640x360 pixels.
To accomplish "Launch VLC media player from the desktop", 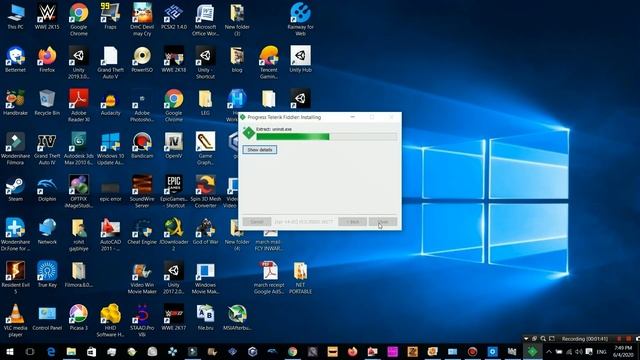I will pos(16,320).
